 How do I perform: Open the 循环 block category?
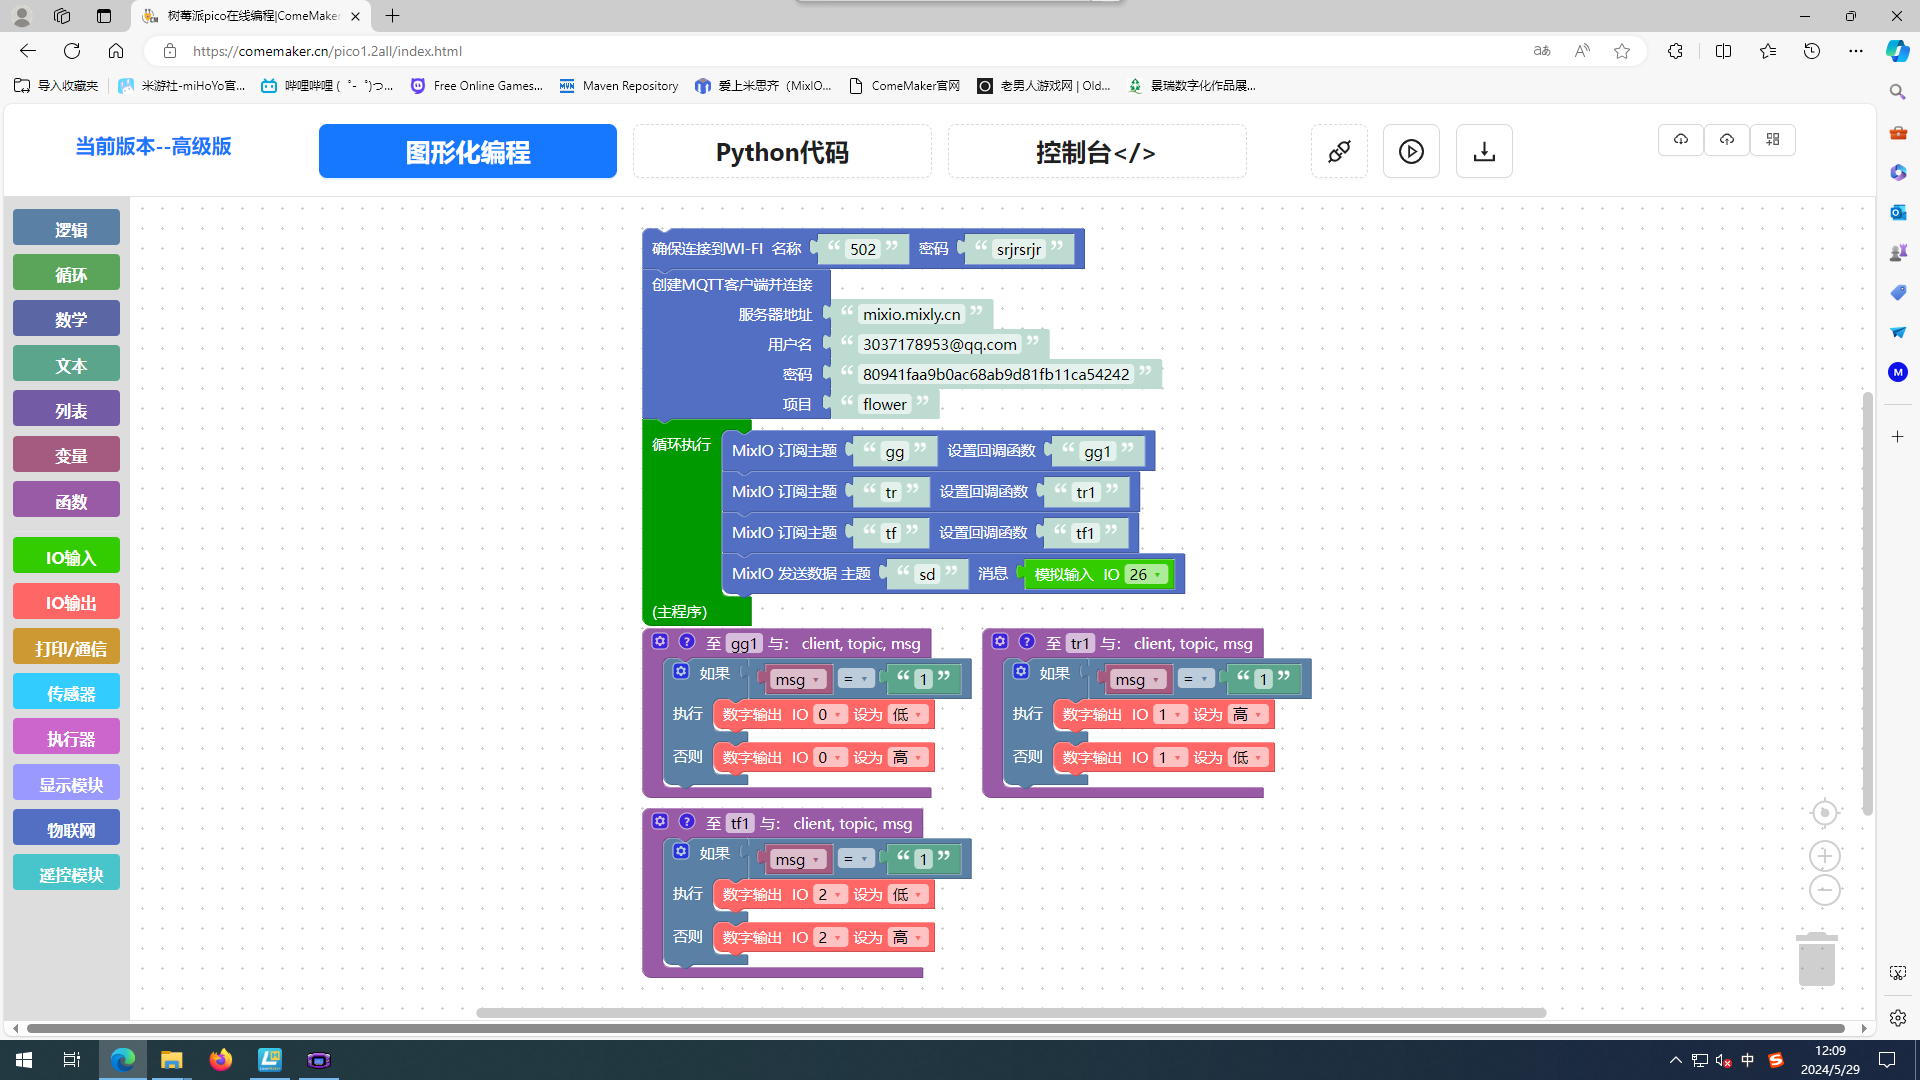click(66, 274)
